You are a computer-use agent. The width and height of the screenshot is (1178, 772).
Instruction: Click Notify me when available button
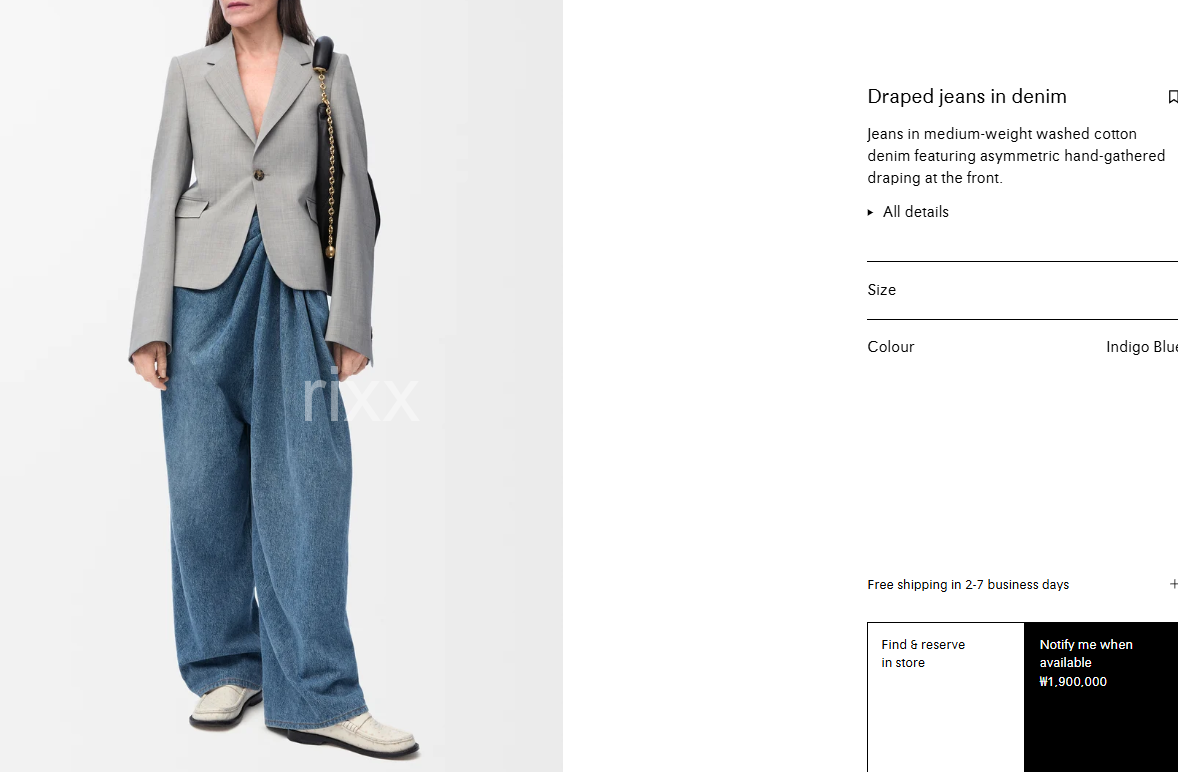point(1101,697)
